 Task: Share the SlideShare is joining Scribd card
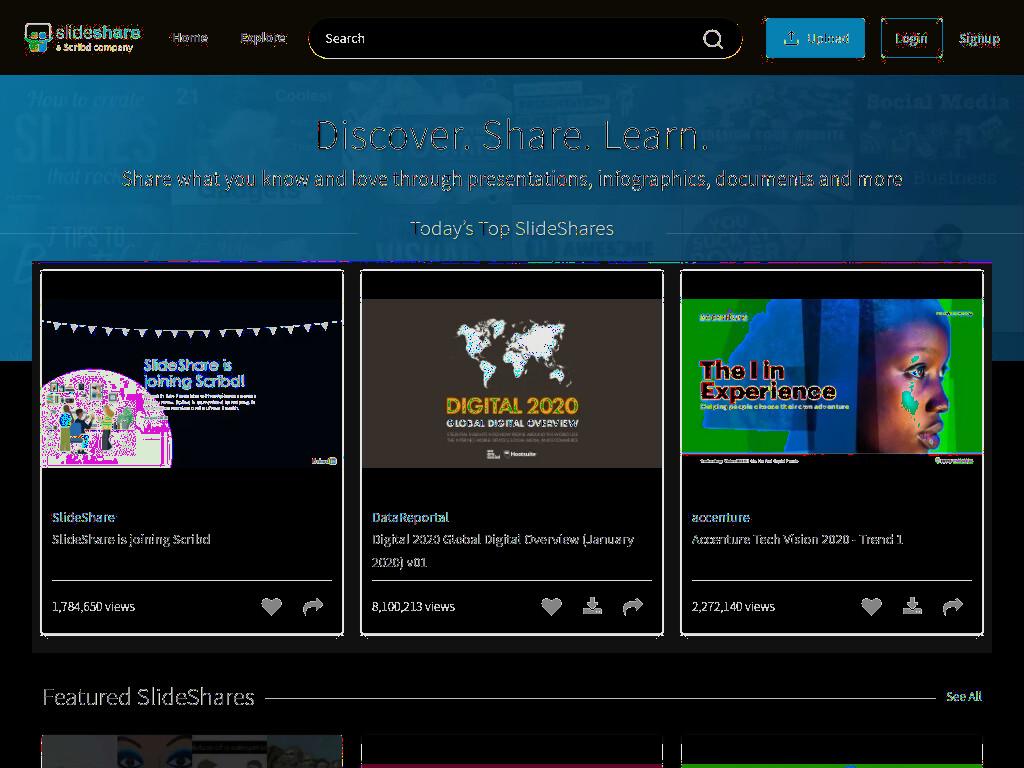pyautogui.click(x=313, y=607)
